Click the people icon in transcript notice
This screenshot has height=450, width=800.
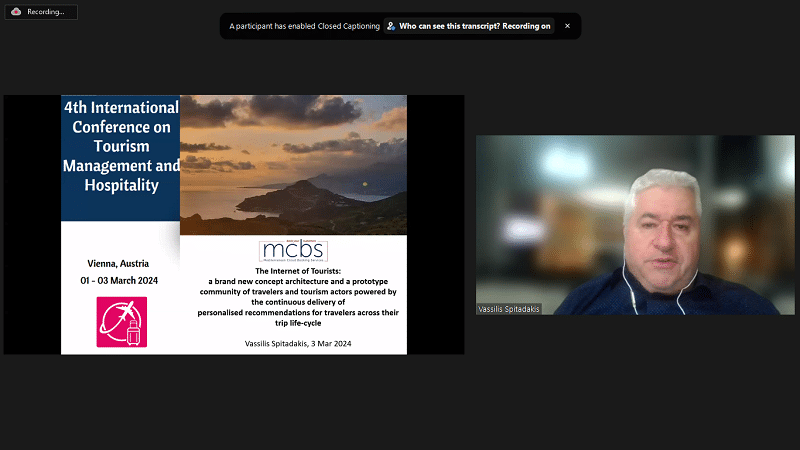390,26
